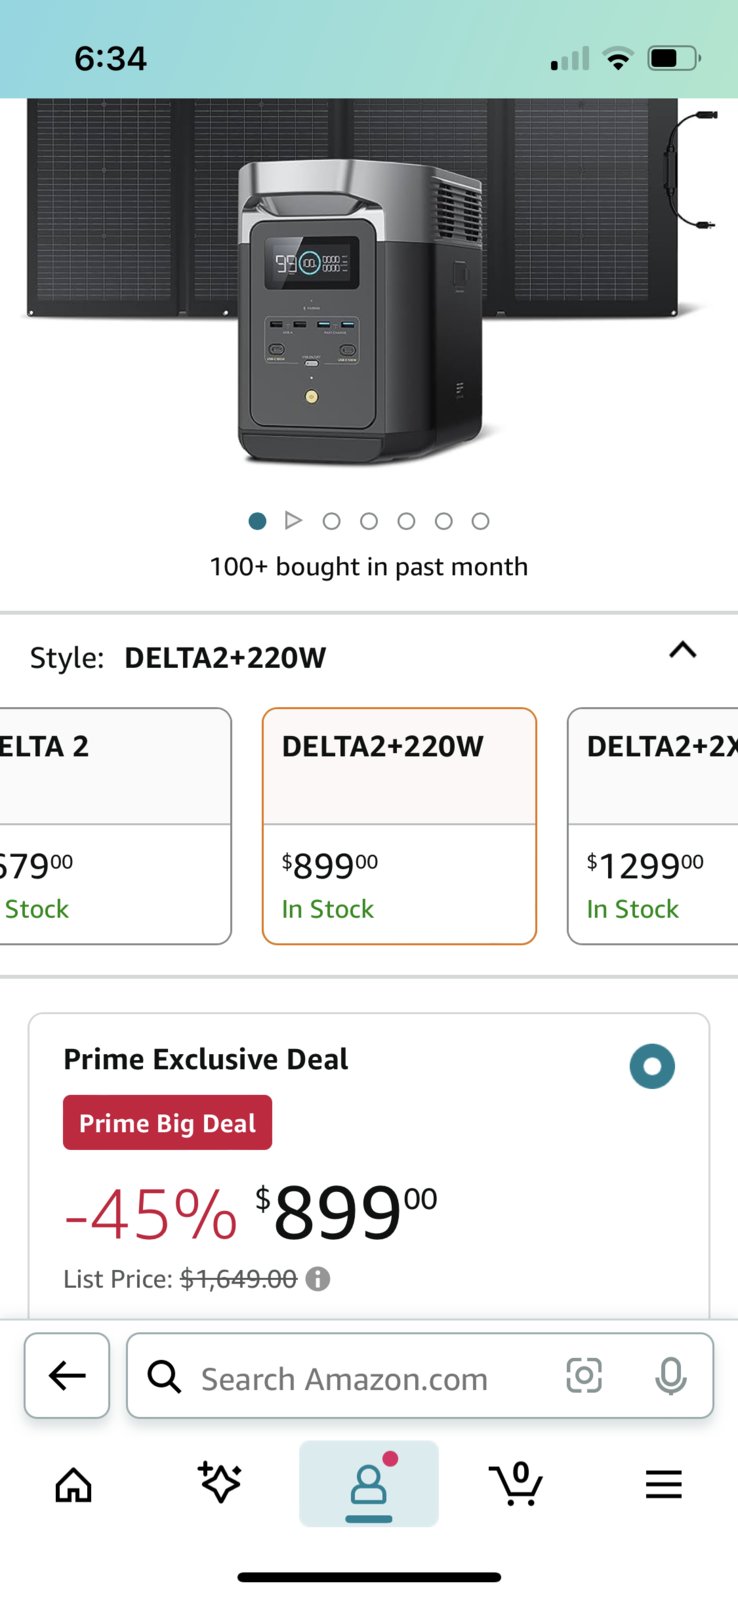Select the DELTA2+220W style option
This screenshot has width=738, height=1598.
(x=399, y=826)
